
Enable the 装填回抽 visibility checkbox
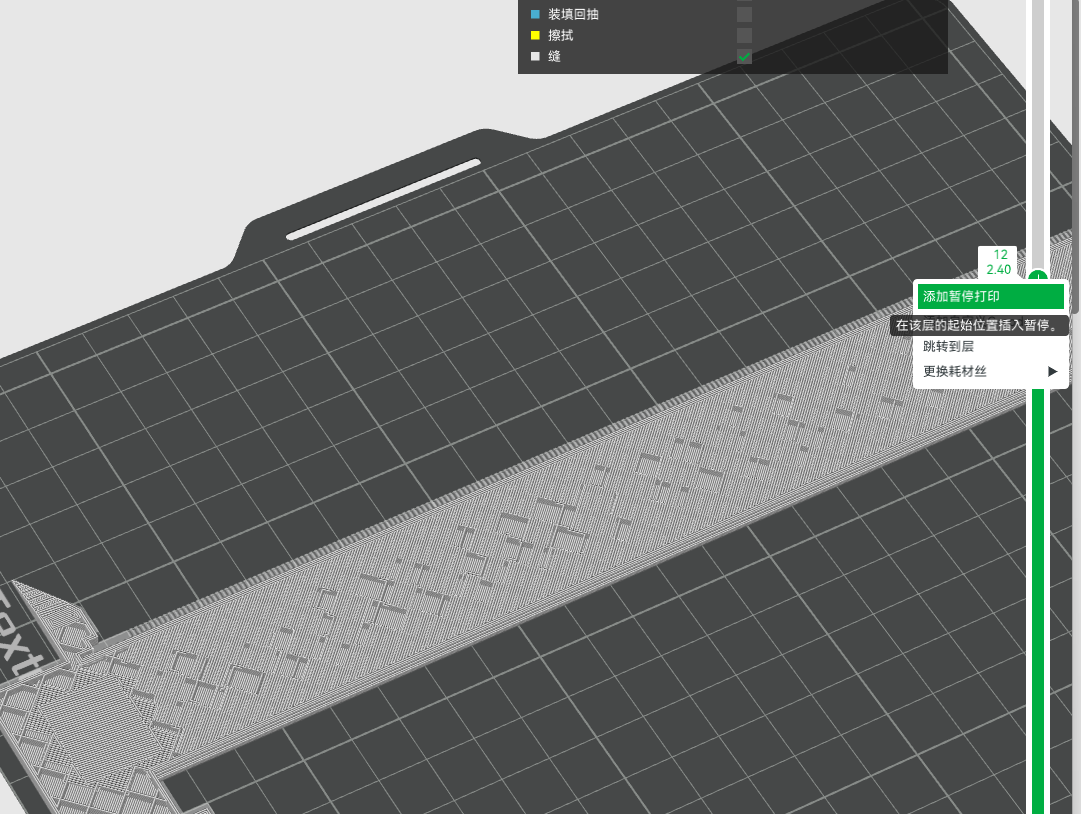[x=744, y=14]
